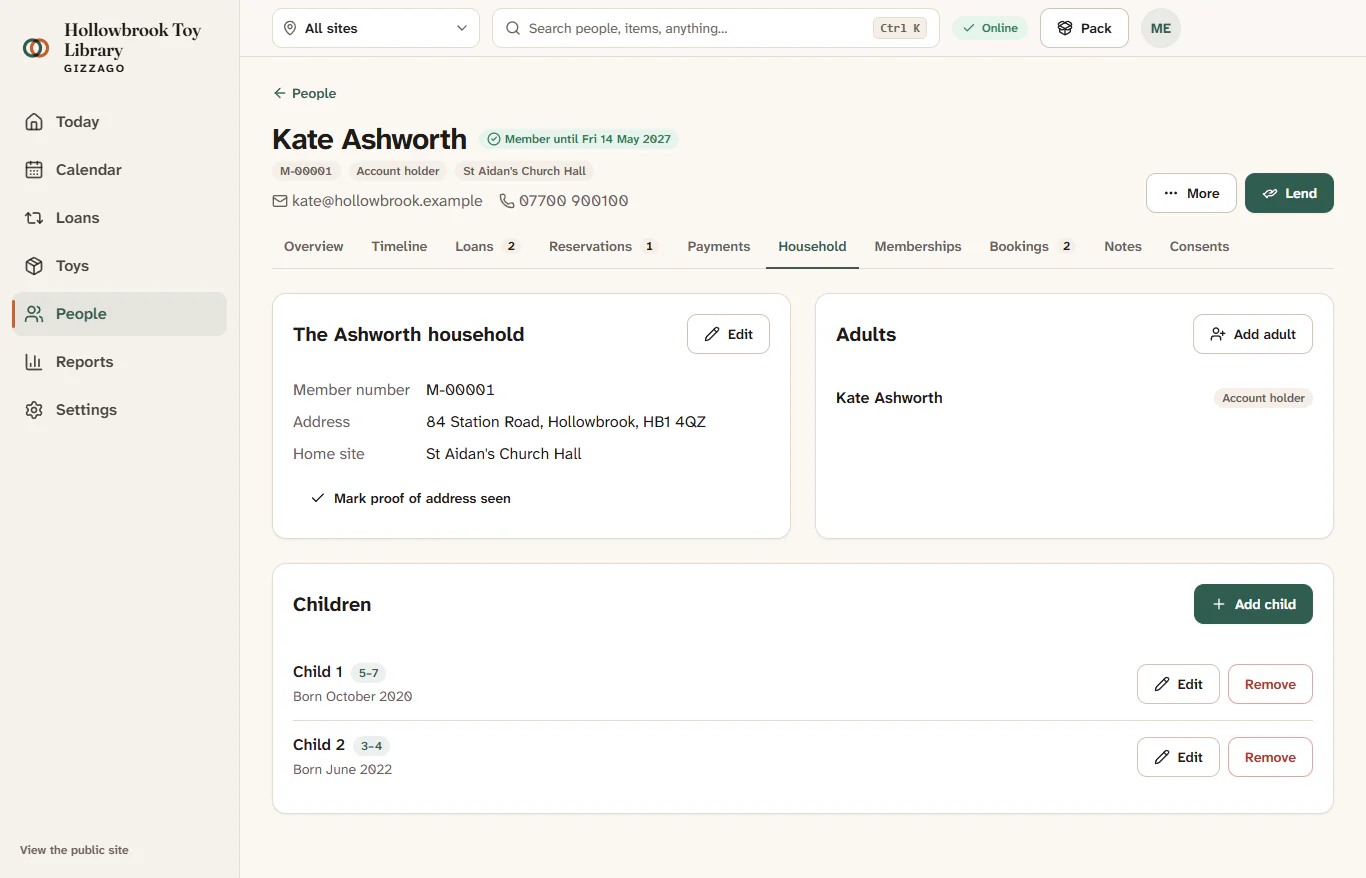Remove Child 2 from household
This screenshot has width=1366, height=878.
[1270, 757]
